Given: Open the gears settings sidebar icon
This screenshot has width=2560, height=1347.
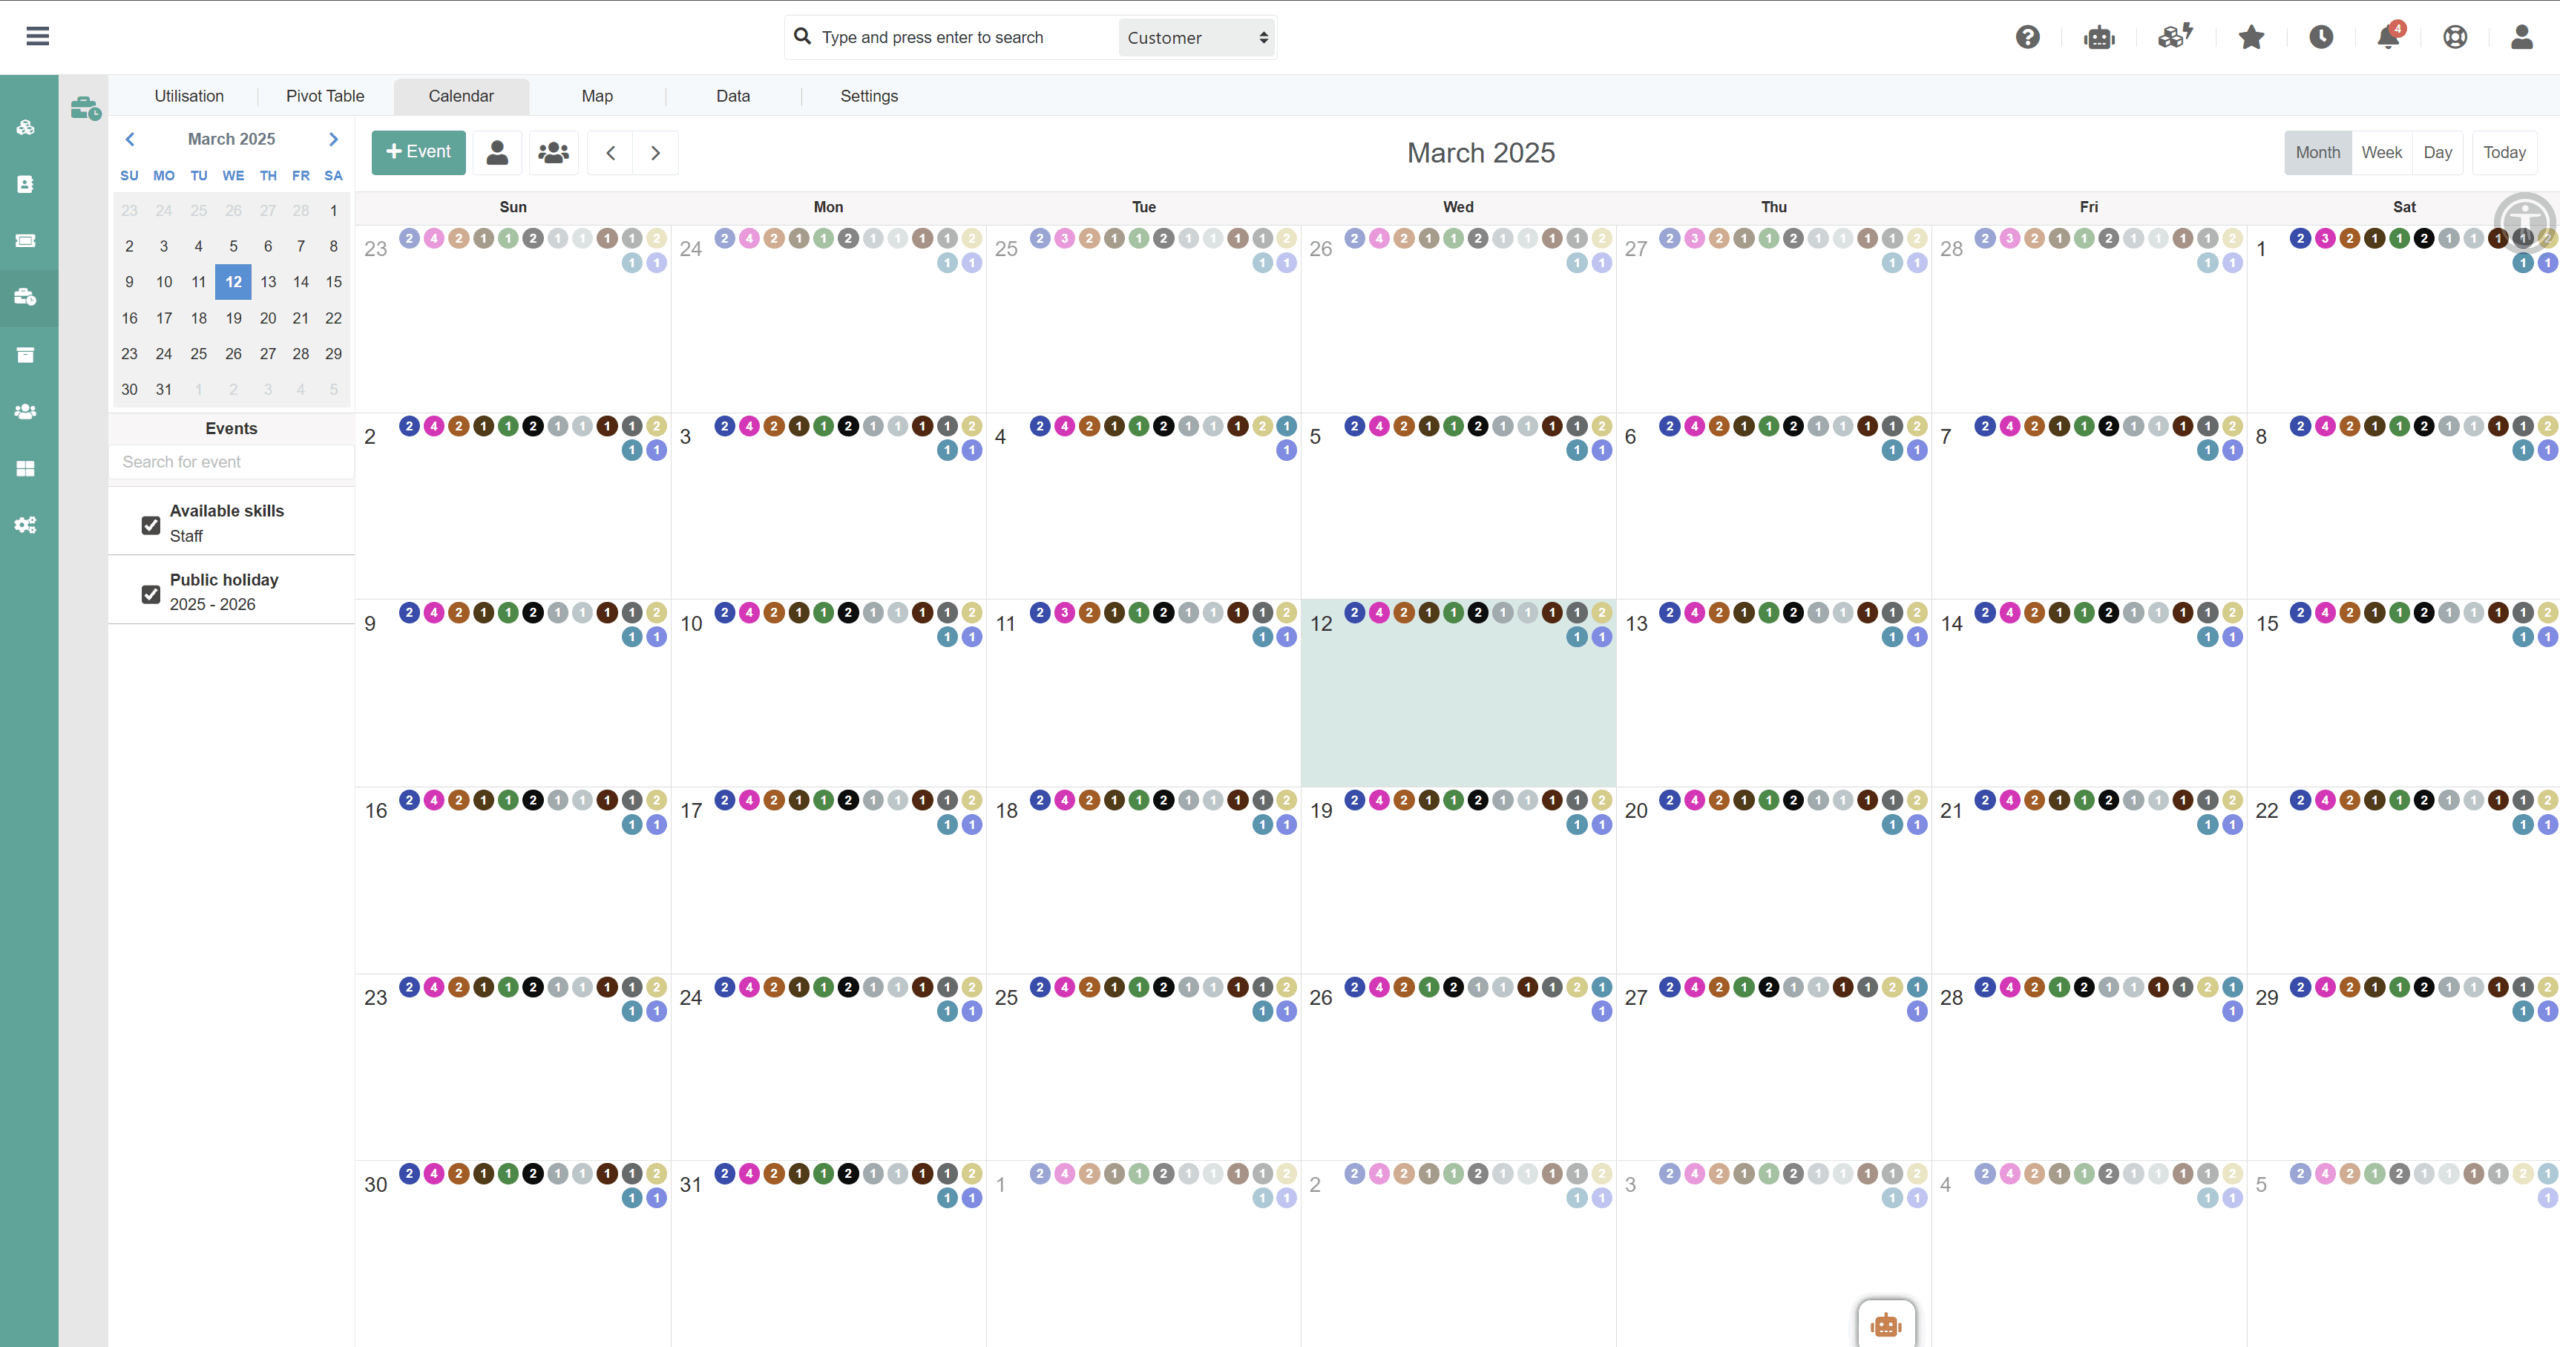Looking at the screenshot, I should [x=26, y=525].
